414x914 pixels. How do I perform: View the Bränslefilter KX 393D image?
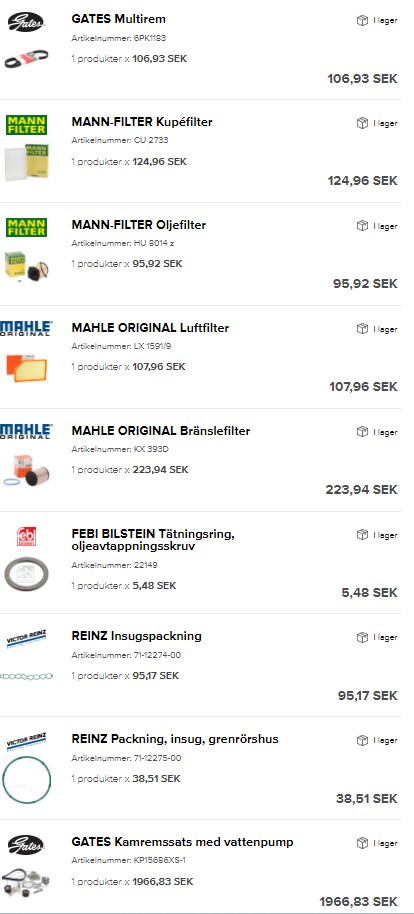(26, 470)
